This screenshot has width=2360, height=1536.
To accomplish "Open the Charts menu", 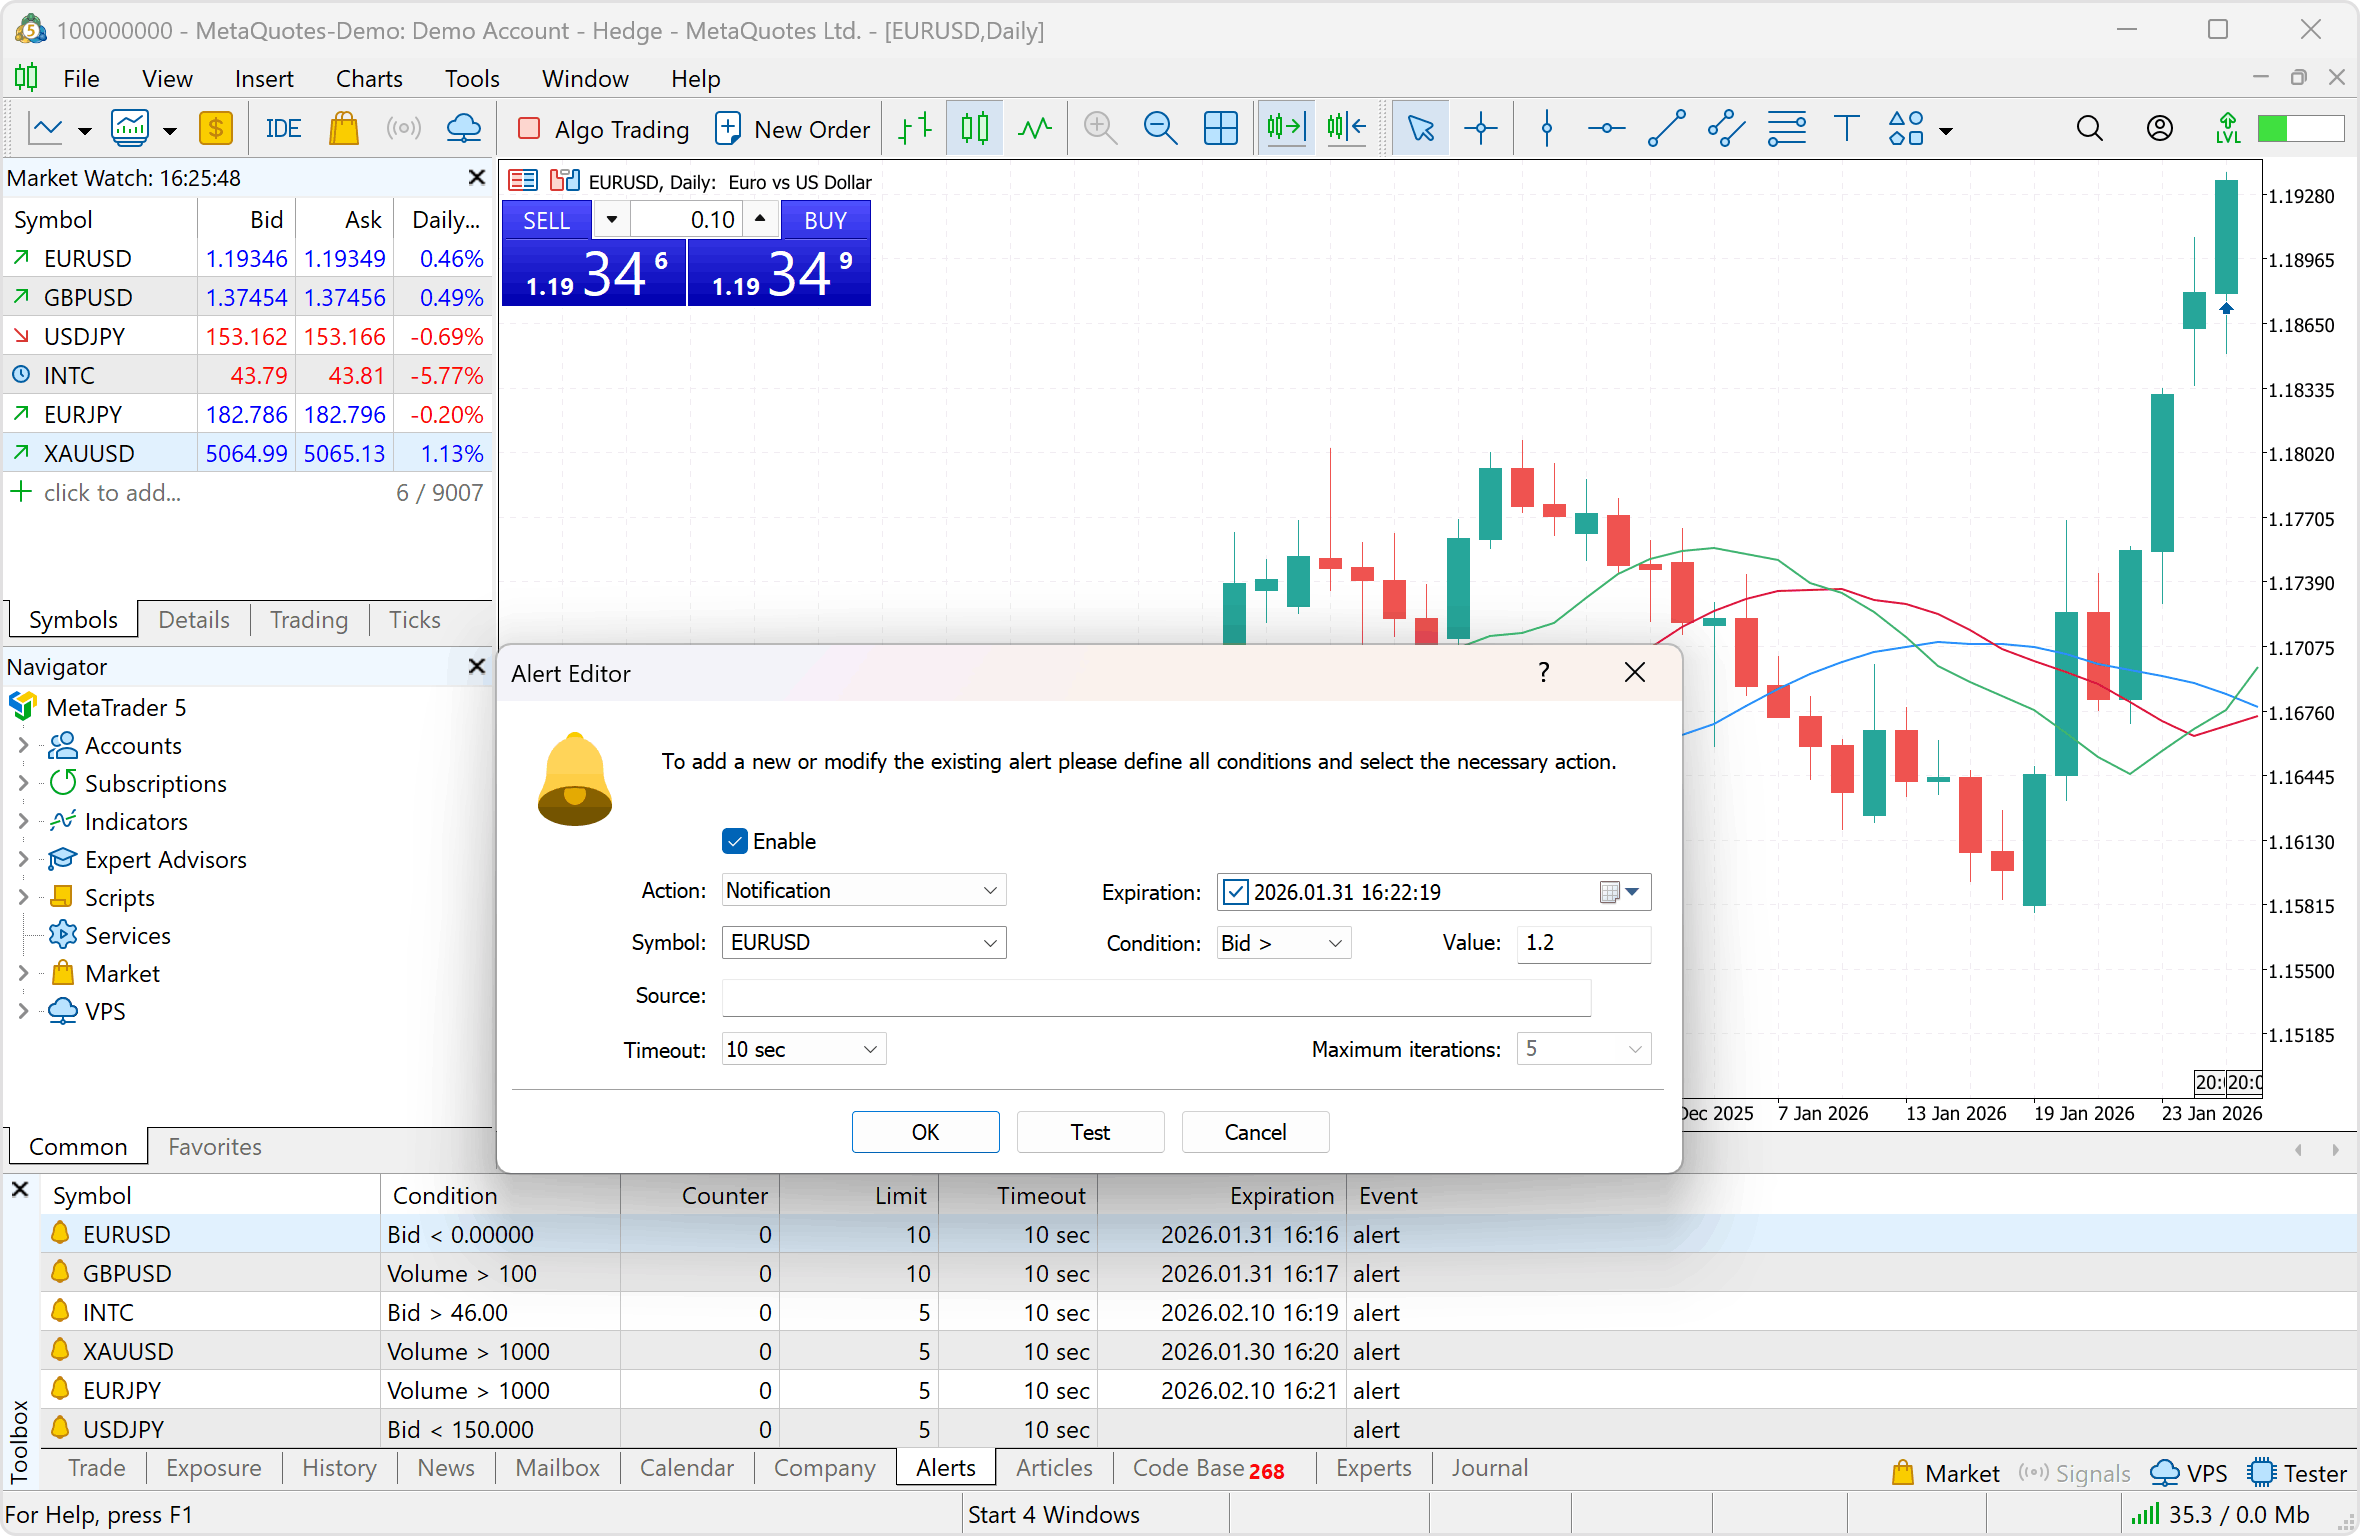I will click(x=369, y=78).
